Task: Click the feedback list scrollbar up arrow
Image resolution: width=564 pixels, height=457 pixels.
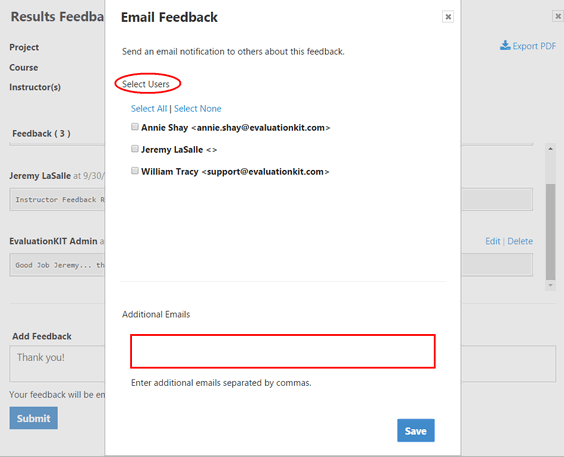Action: pos(550,148)
